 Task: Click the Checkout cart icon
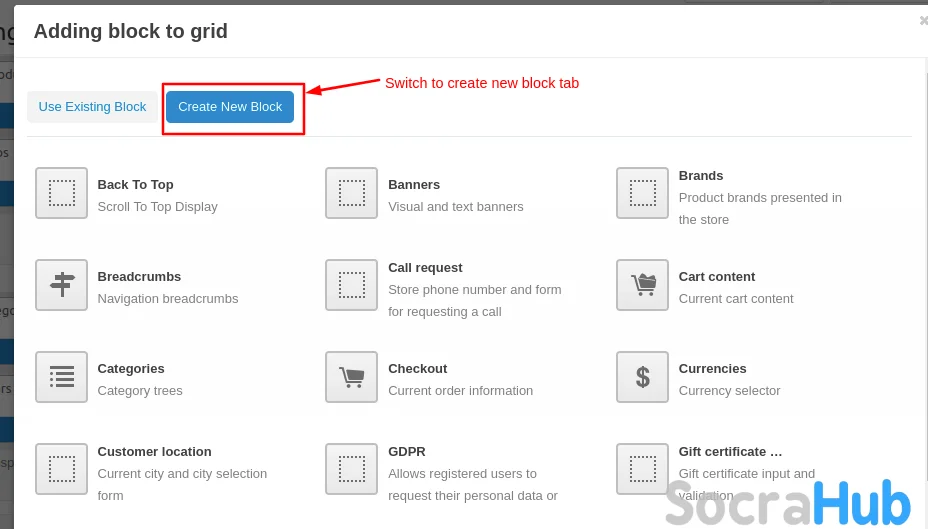pyautogui.click(x=351, y=377)
